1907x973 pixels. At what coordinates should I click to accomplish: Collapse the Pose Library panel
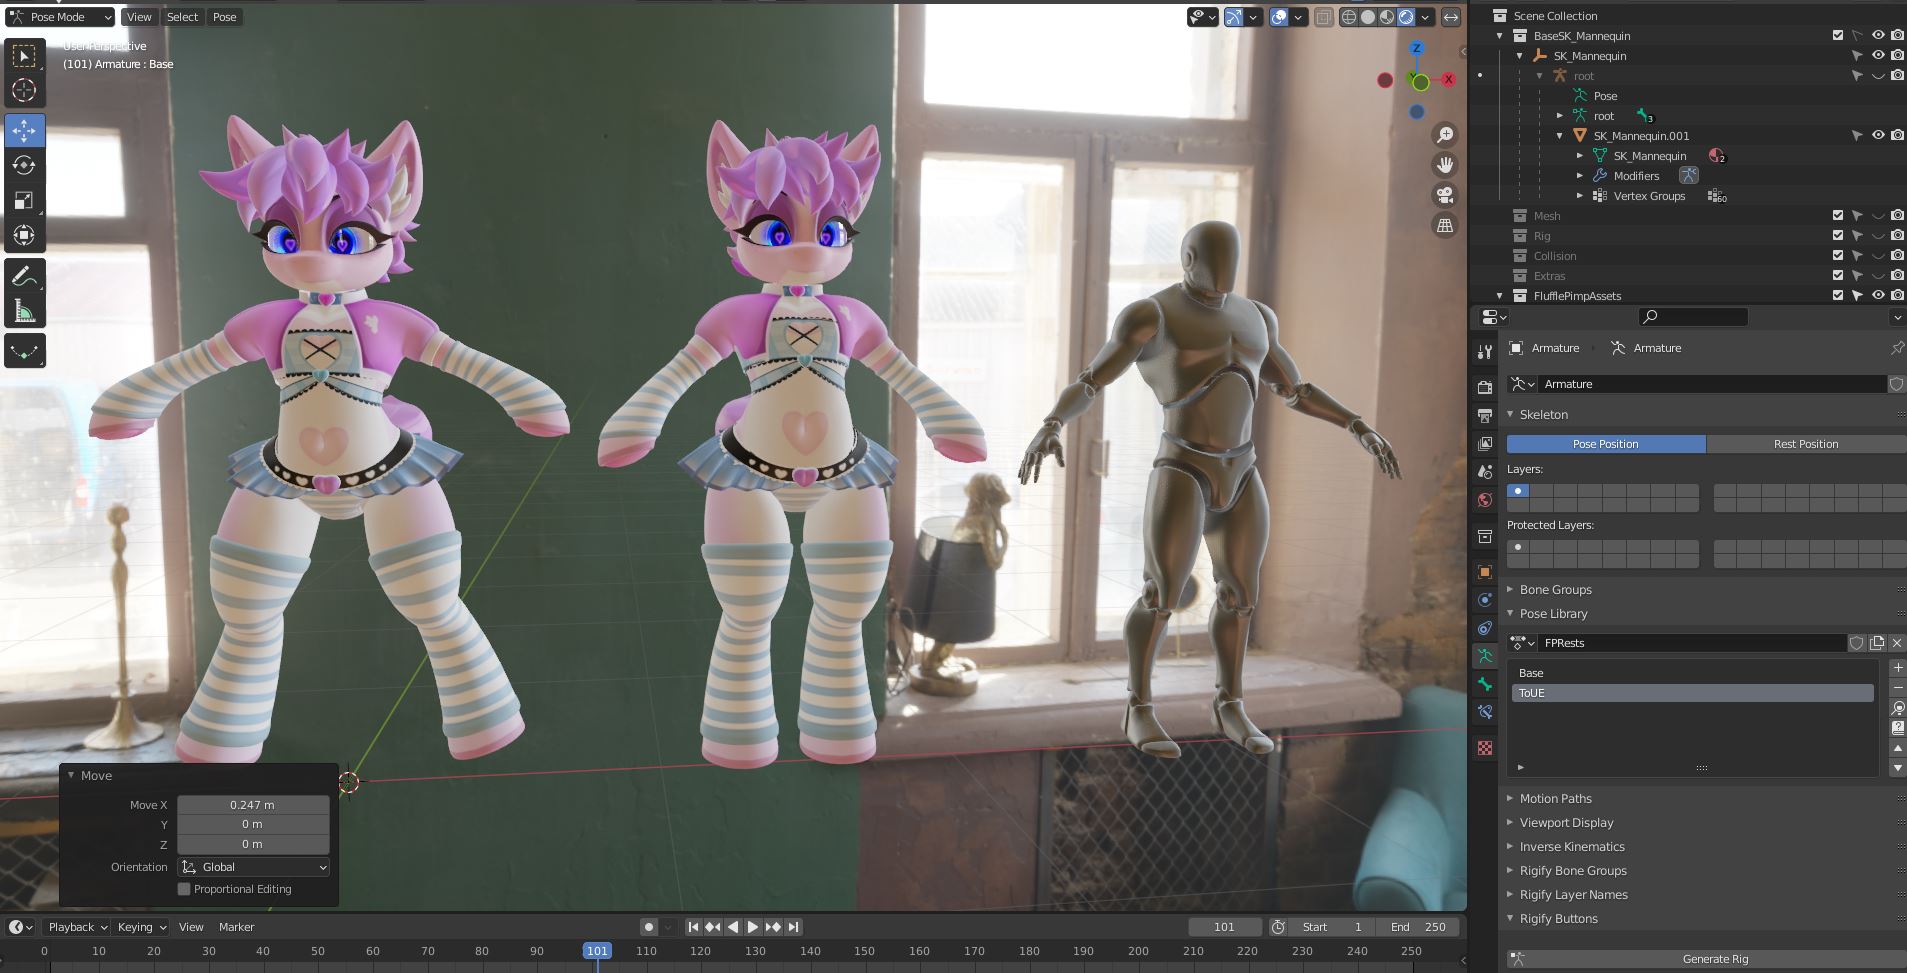[x=1511, y=613]
